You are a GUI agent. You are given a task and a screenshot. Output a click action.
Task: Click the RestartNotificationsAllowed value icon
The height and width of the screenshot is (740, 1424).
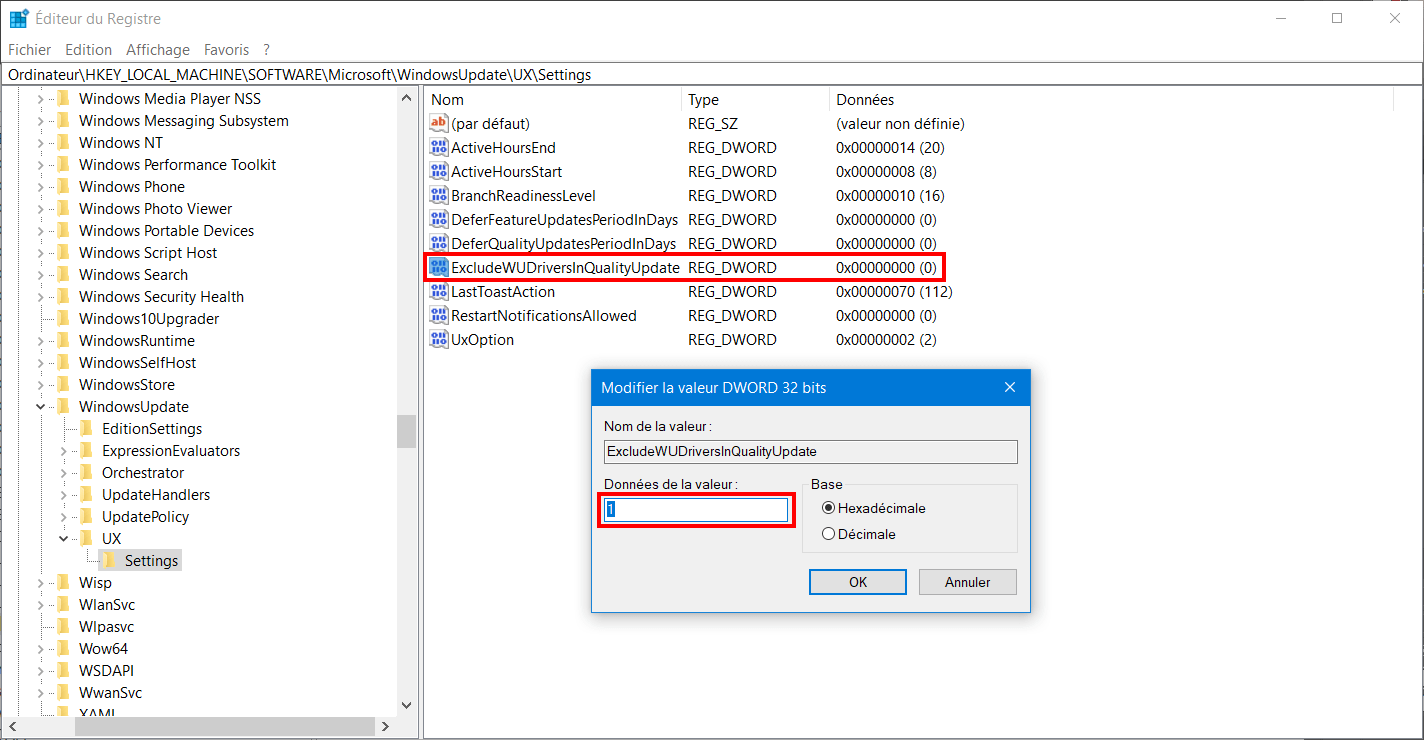coord(439,315)
